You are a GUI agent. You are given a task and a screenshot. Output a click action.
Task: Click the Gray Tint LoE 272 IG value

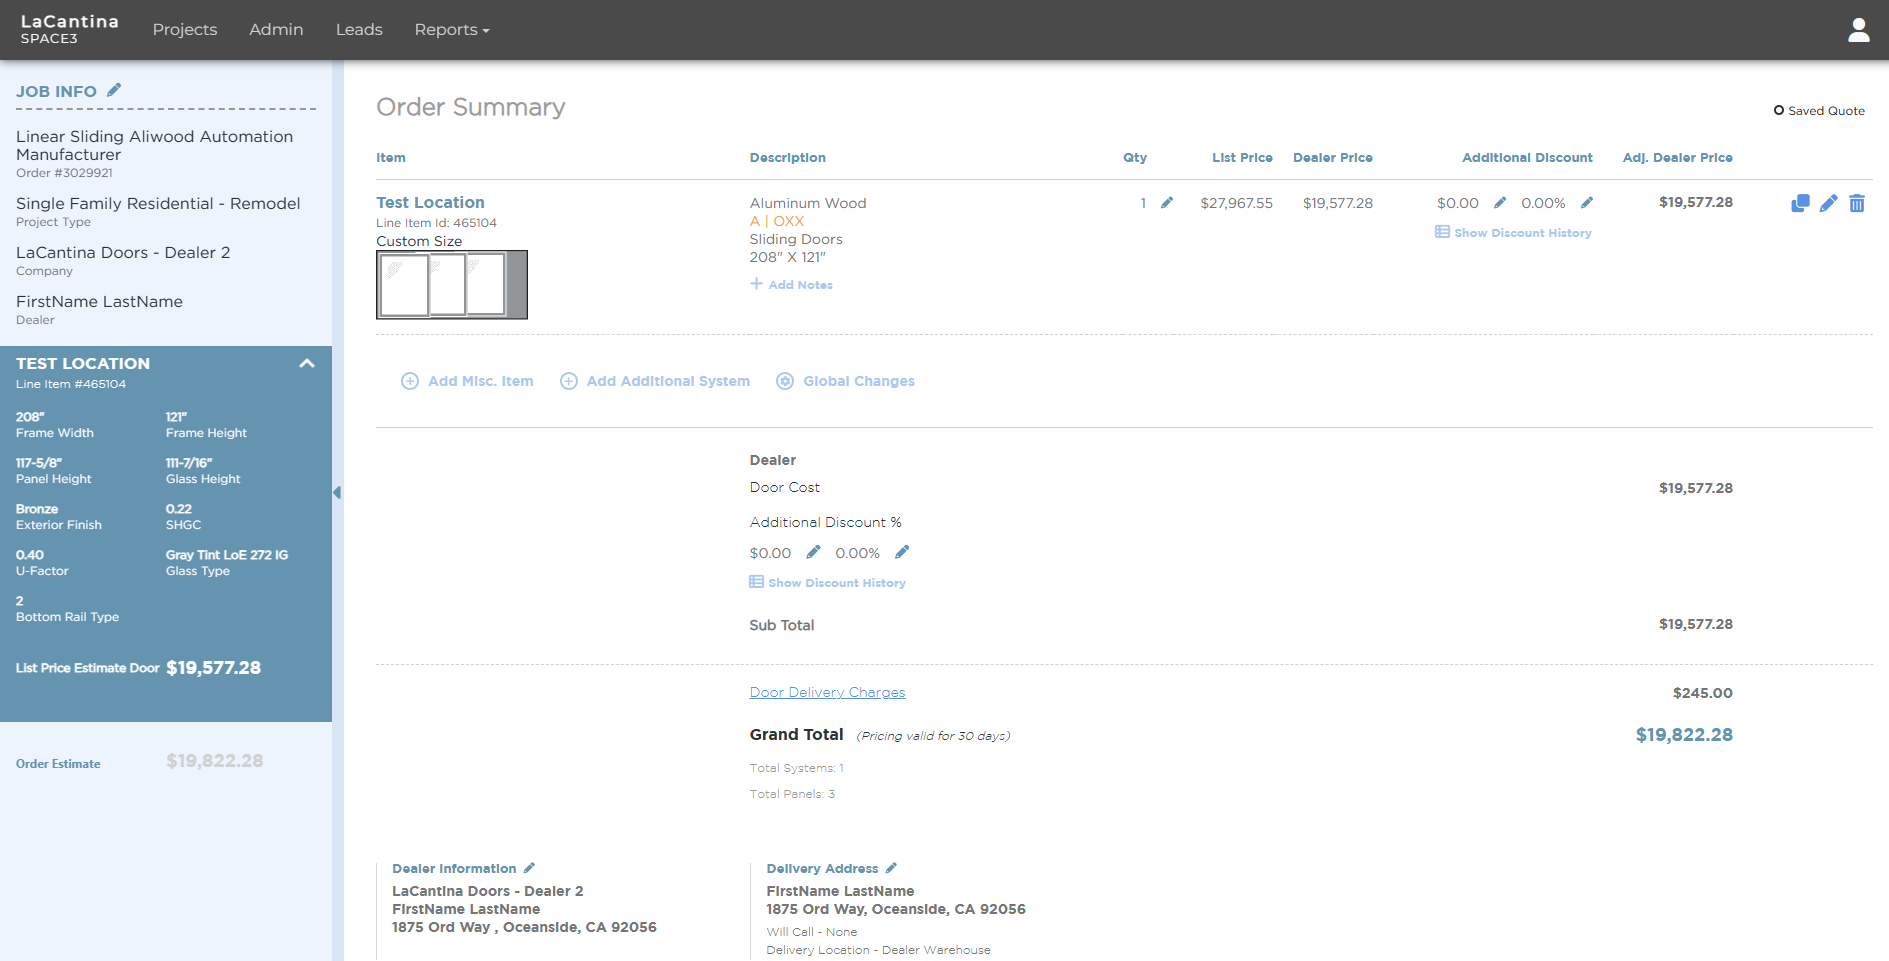(227, 555)
